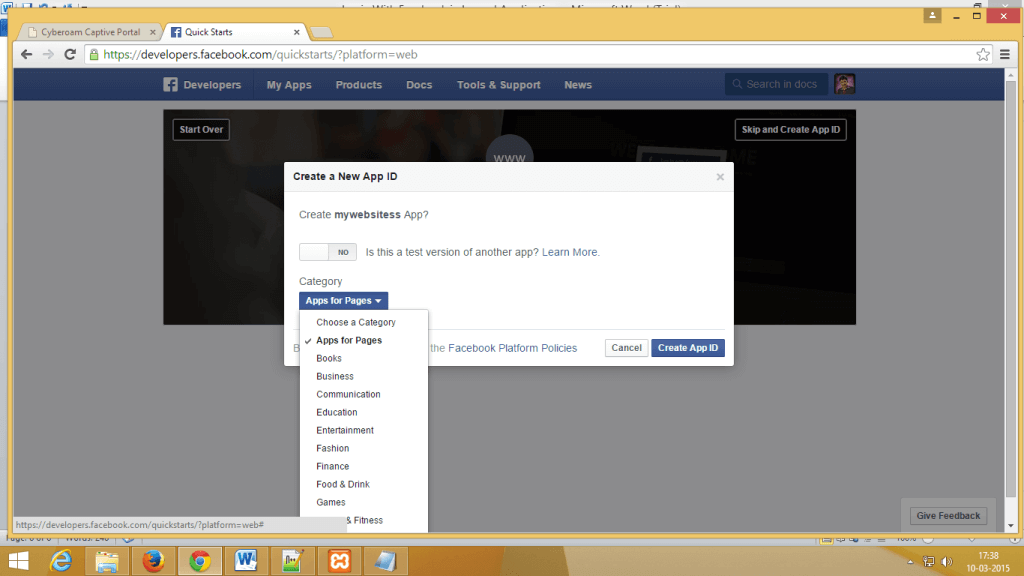This screenshot has height=576, width=1024.
Task: Choose Entertainment category
Action: [x=364, y=430]
